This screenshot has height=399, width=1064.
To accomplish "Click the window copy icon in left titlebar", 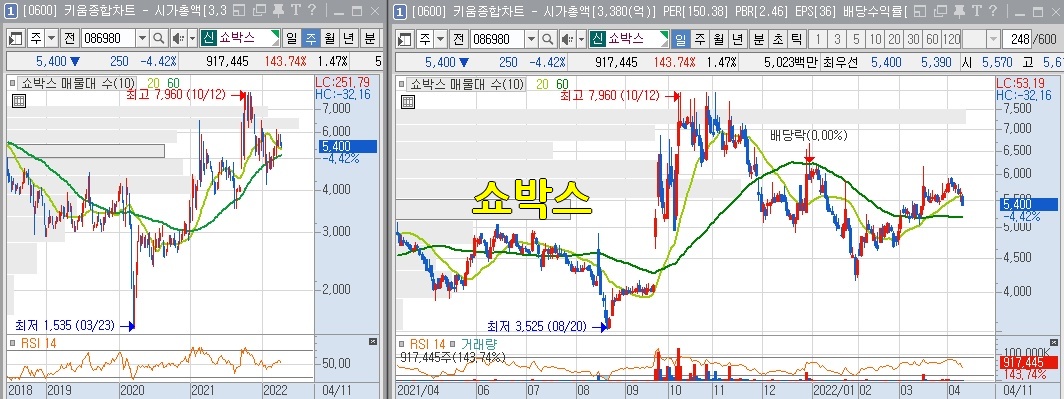I will [x=259, y=11].
